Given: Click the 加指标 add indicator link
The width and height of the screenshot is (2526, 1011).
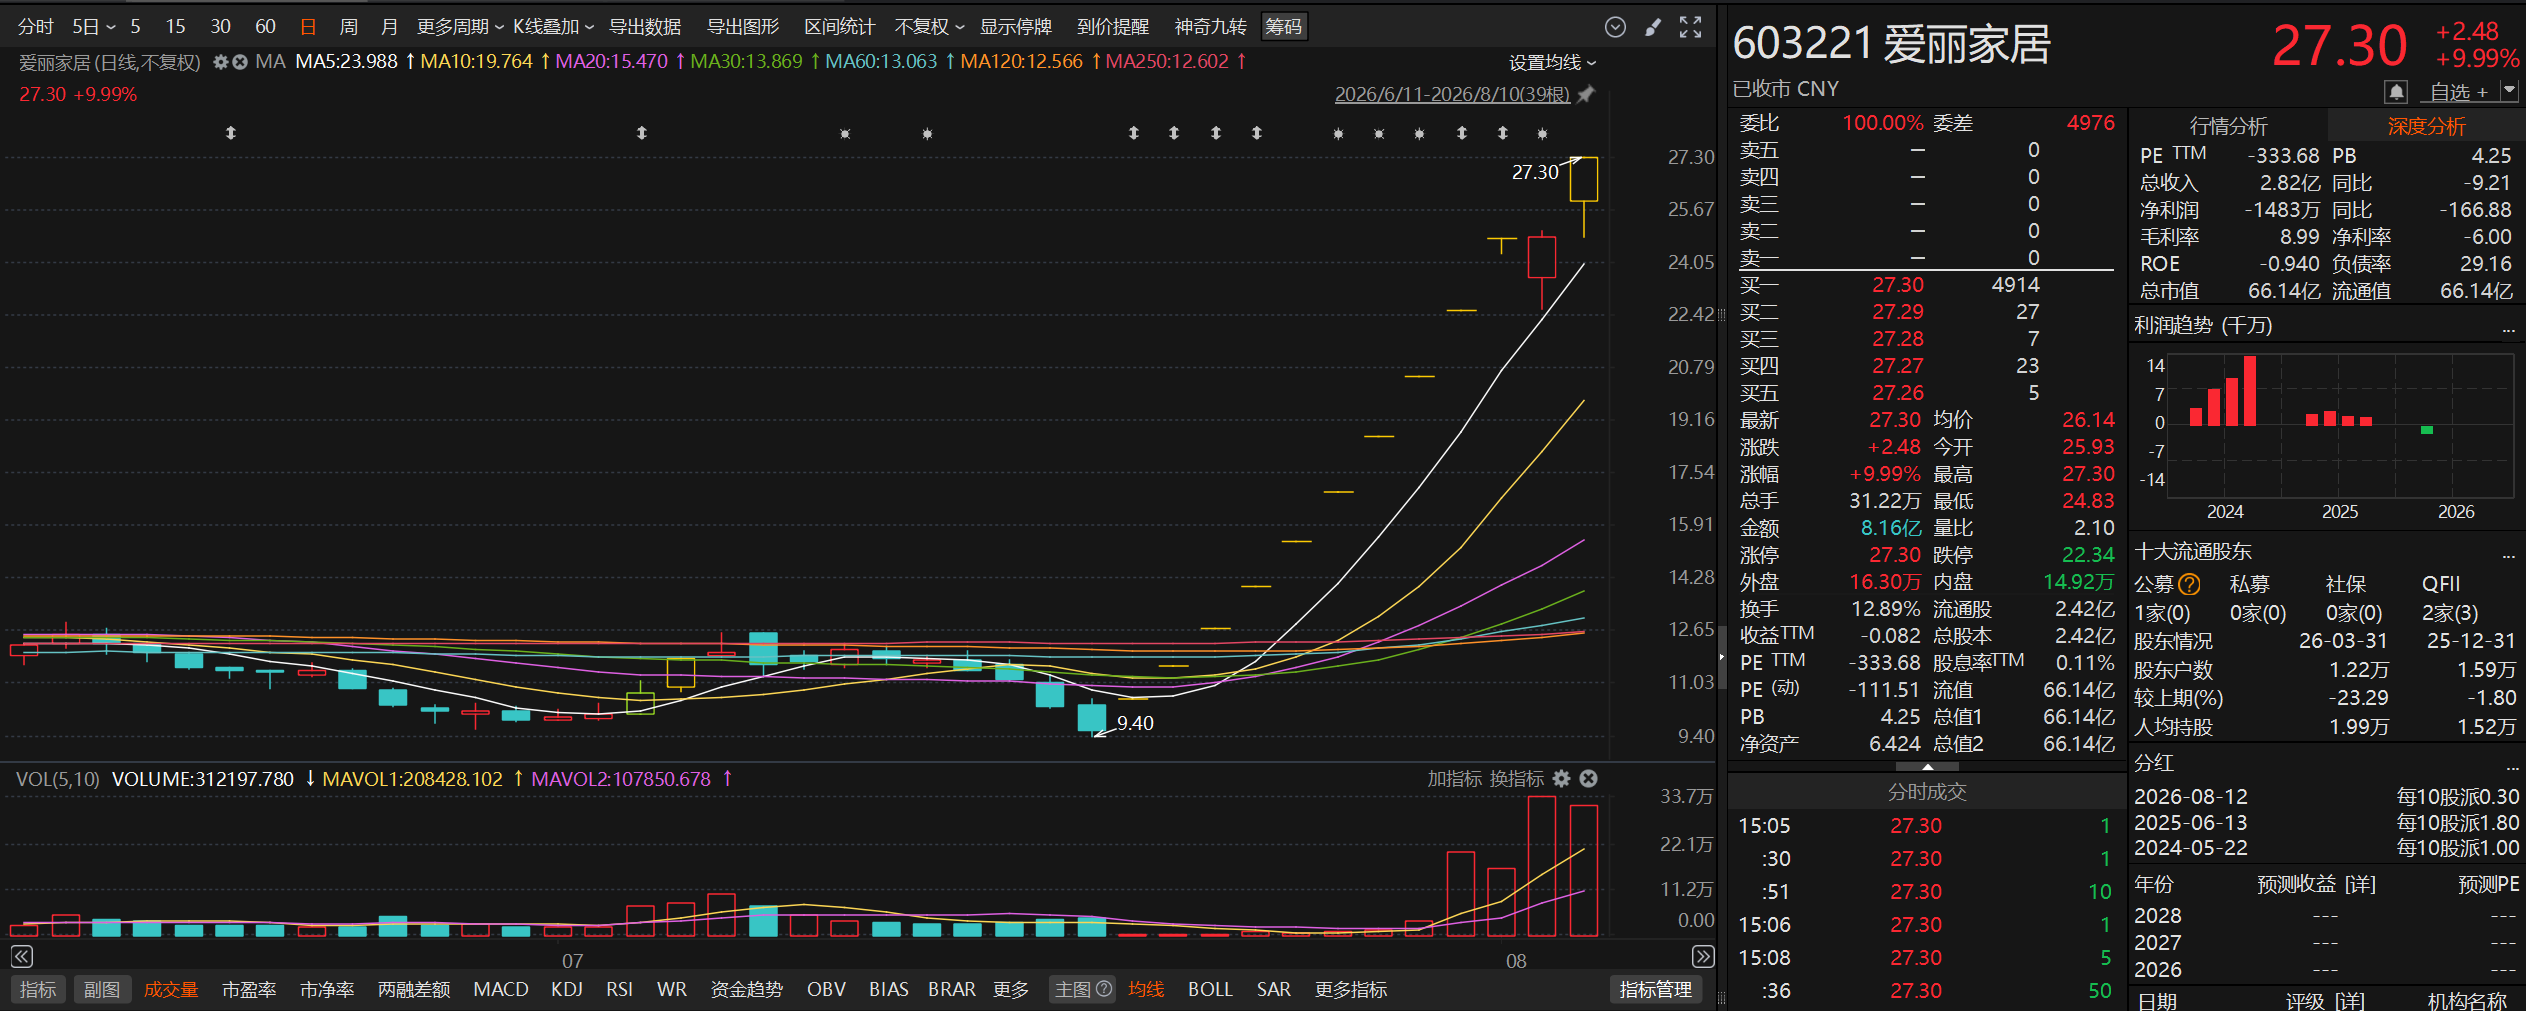Looking at the screenshot, I should (1454, 778).
